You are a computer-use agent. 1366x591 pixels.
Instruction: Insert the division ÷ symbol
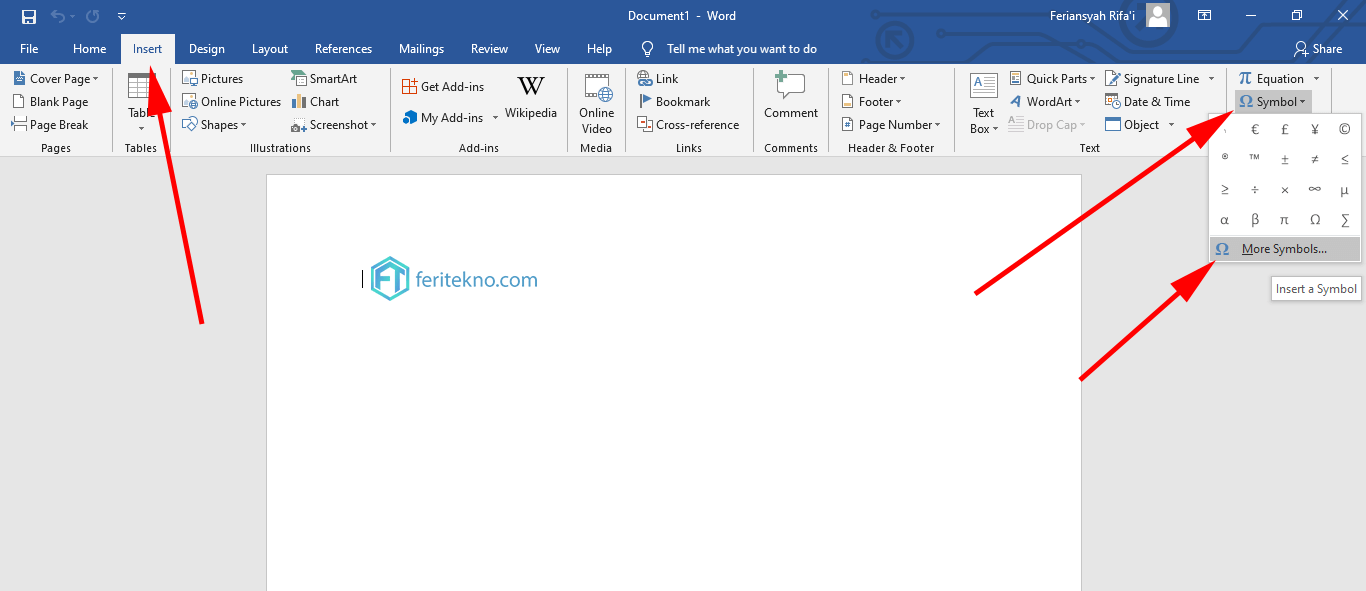coord(1255,189)
